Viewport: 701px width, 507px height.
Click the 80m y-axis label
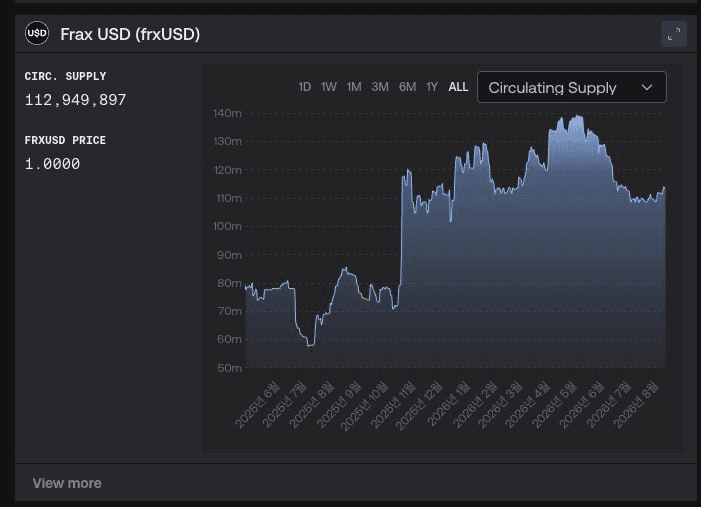click(229, 283)
